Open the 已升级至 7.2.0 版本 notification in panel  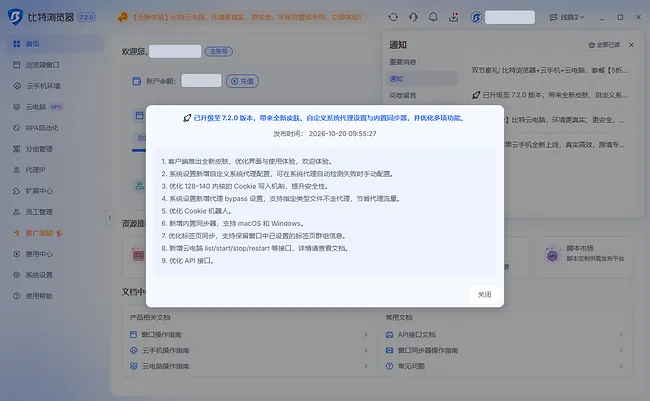(x=550, y=95)
